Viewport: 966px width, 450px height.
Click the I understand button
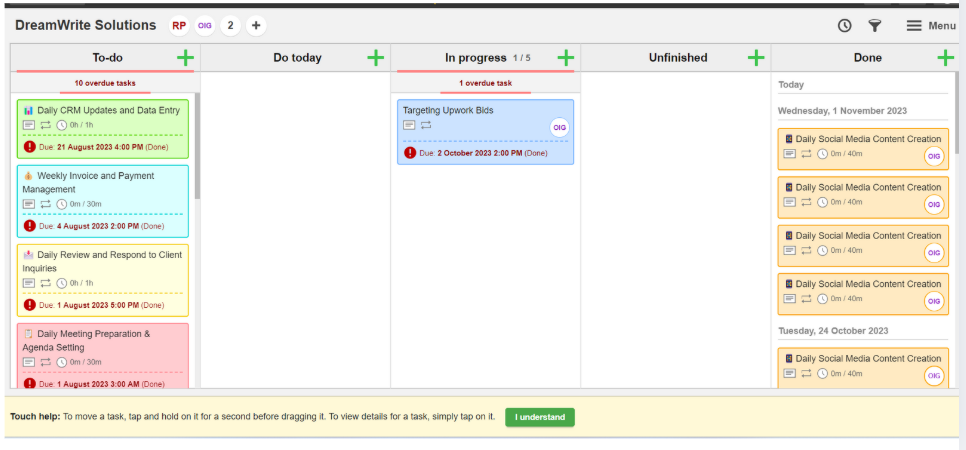[x=539, y=417]
